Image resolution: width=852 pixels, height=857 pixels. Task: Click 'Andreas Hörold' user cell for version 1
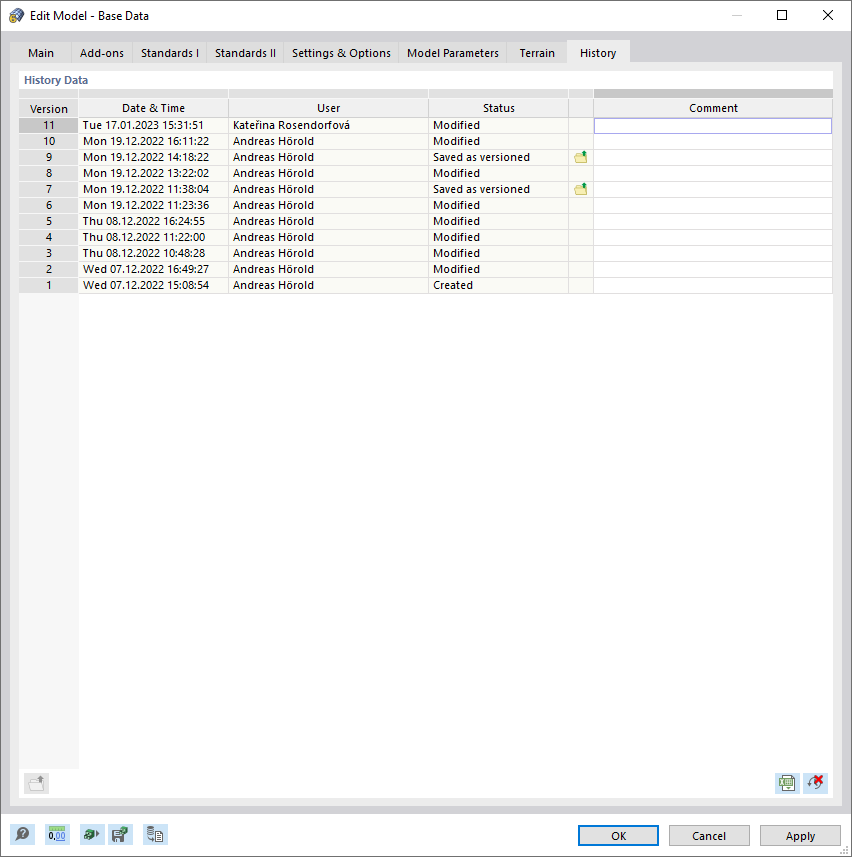tap(328, 285)
